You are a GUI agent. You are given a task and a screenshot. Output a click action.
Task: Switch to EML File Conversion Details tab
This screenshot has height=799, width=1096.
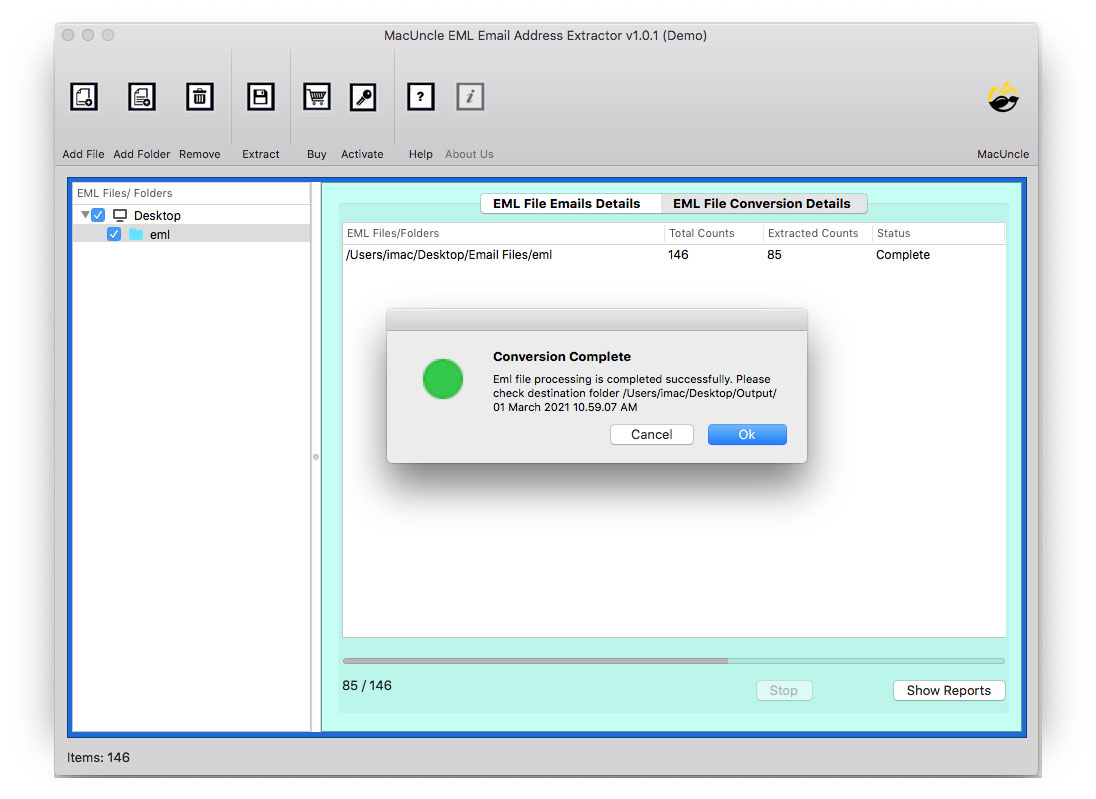click(762, 203)
